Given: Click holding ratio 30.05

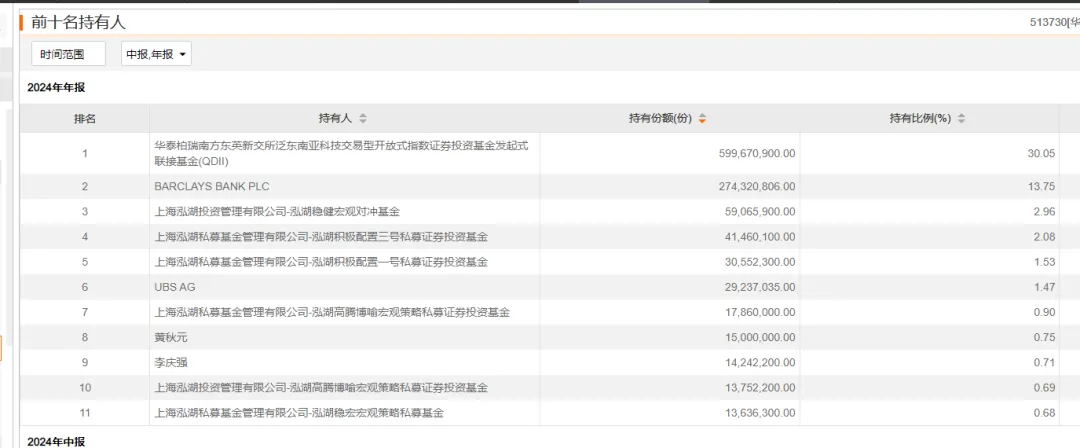Looking at the screenshot, I should (x=1041, y=153).
